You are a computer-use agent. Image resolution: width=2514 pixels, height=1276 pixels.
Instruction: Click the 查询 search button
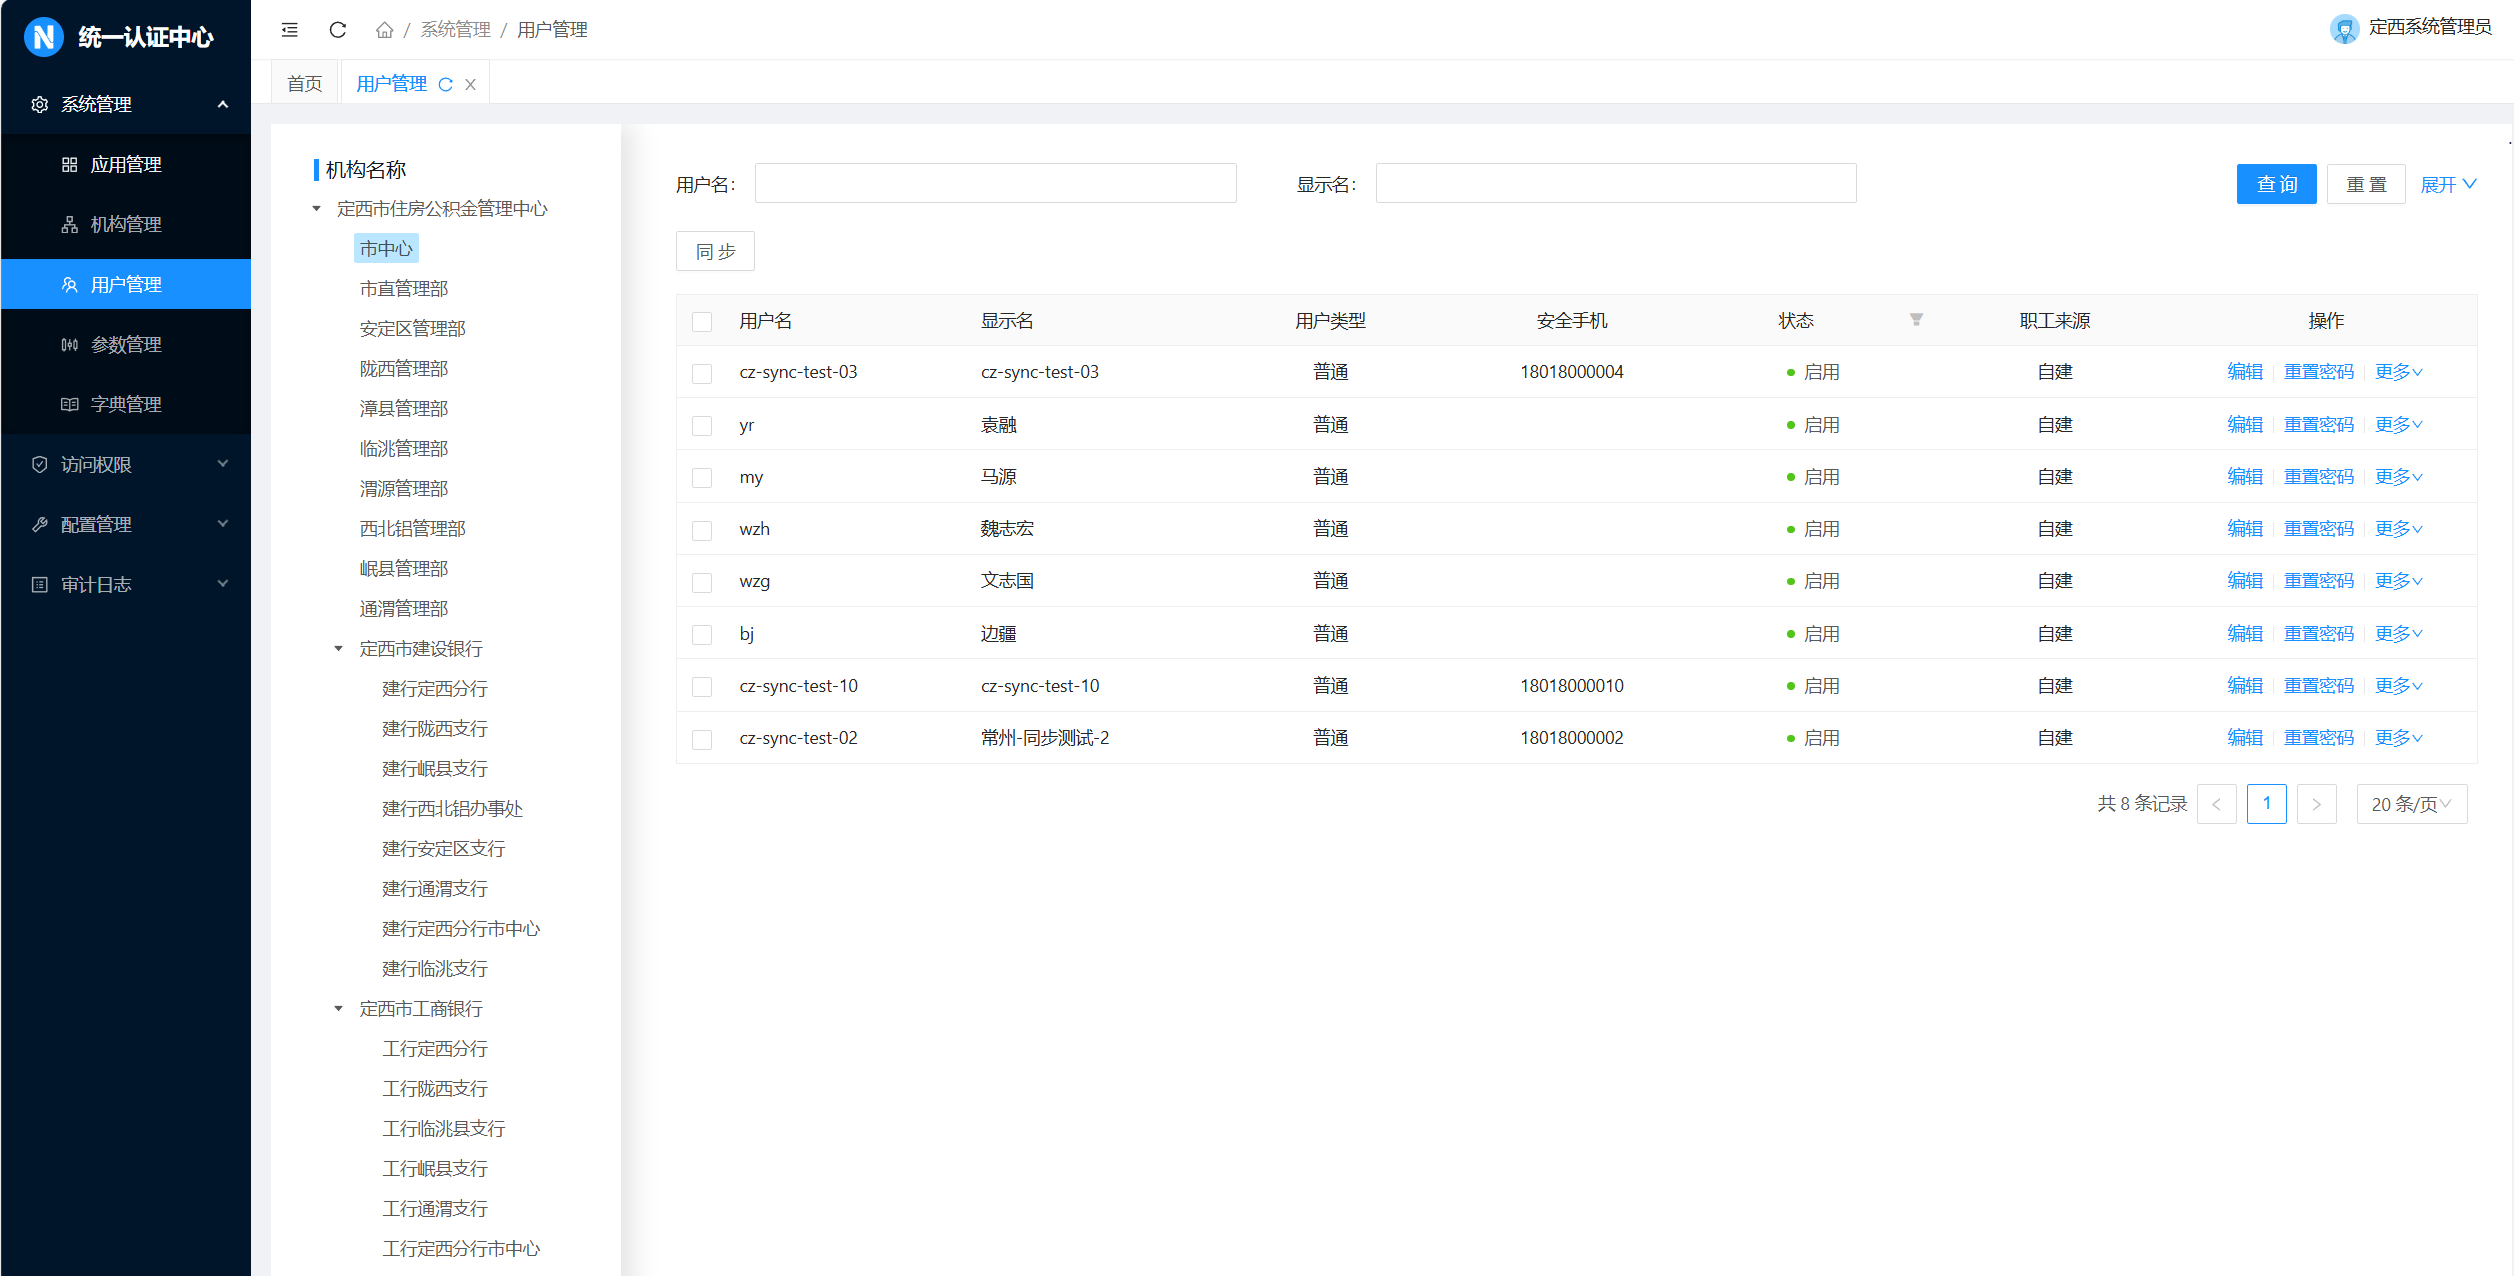click(x=2276, y=184)
